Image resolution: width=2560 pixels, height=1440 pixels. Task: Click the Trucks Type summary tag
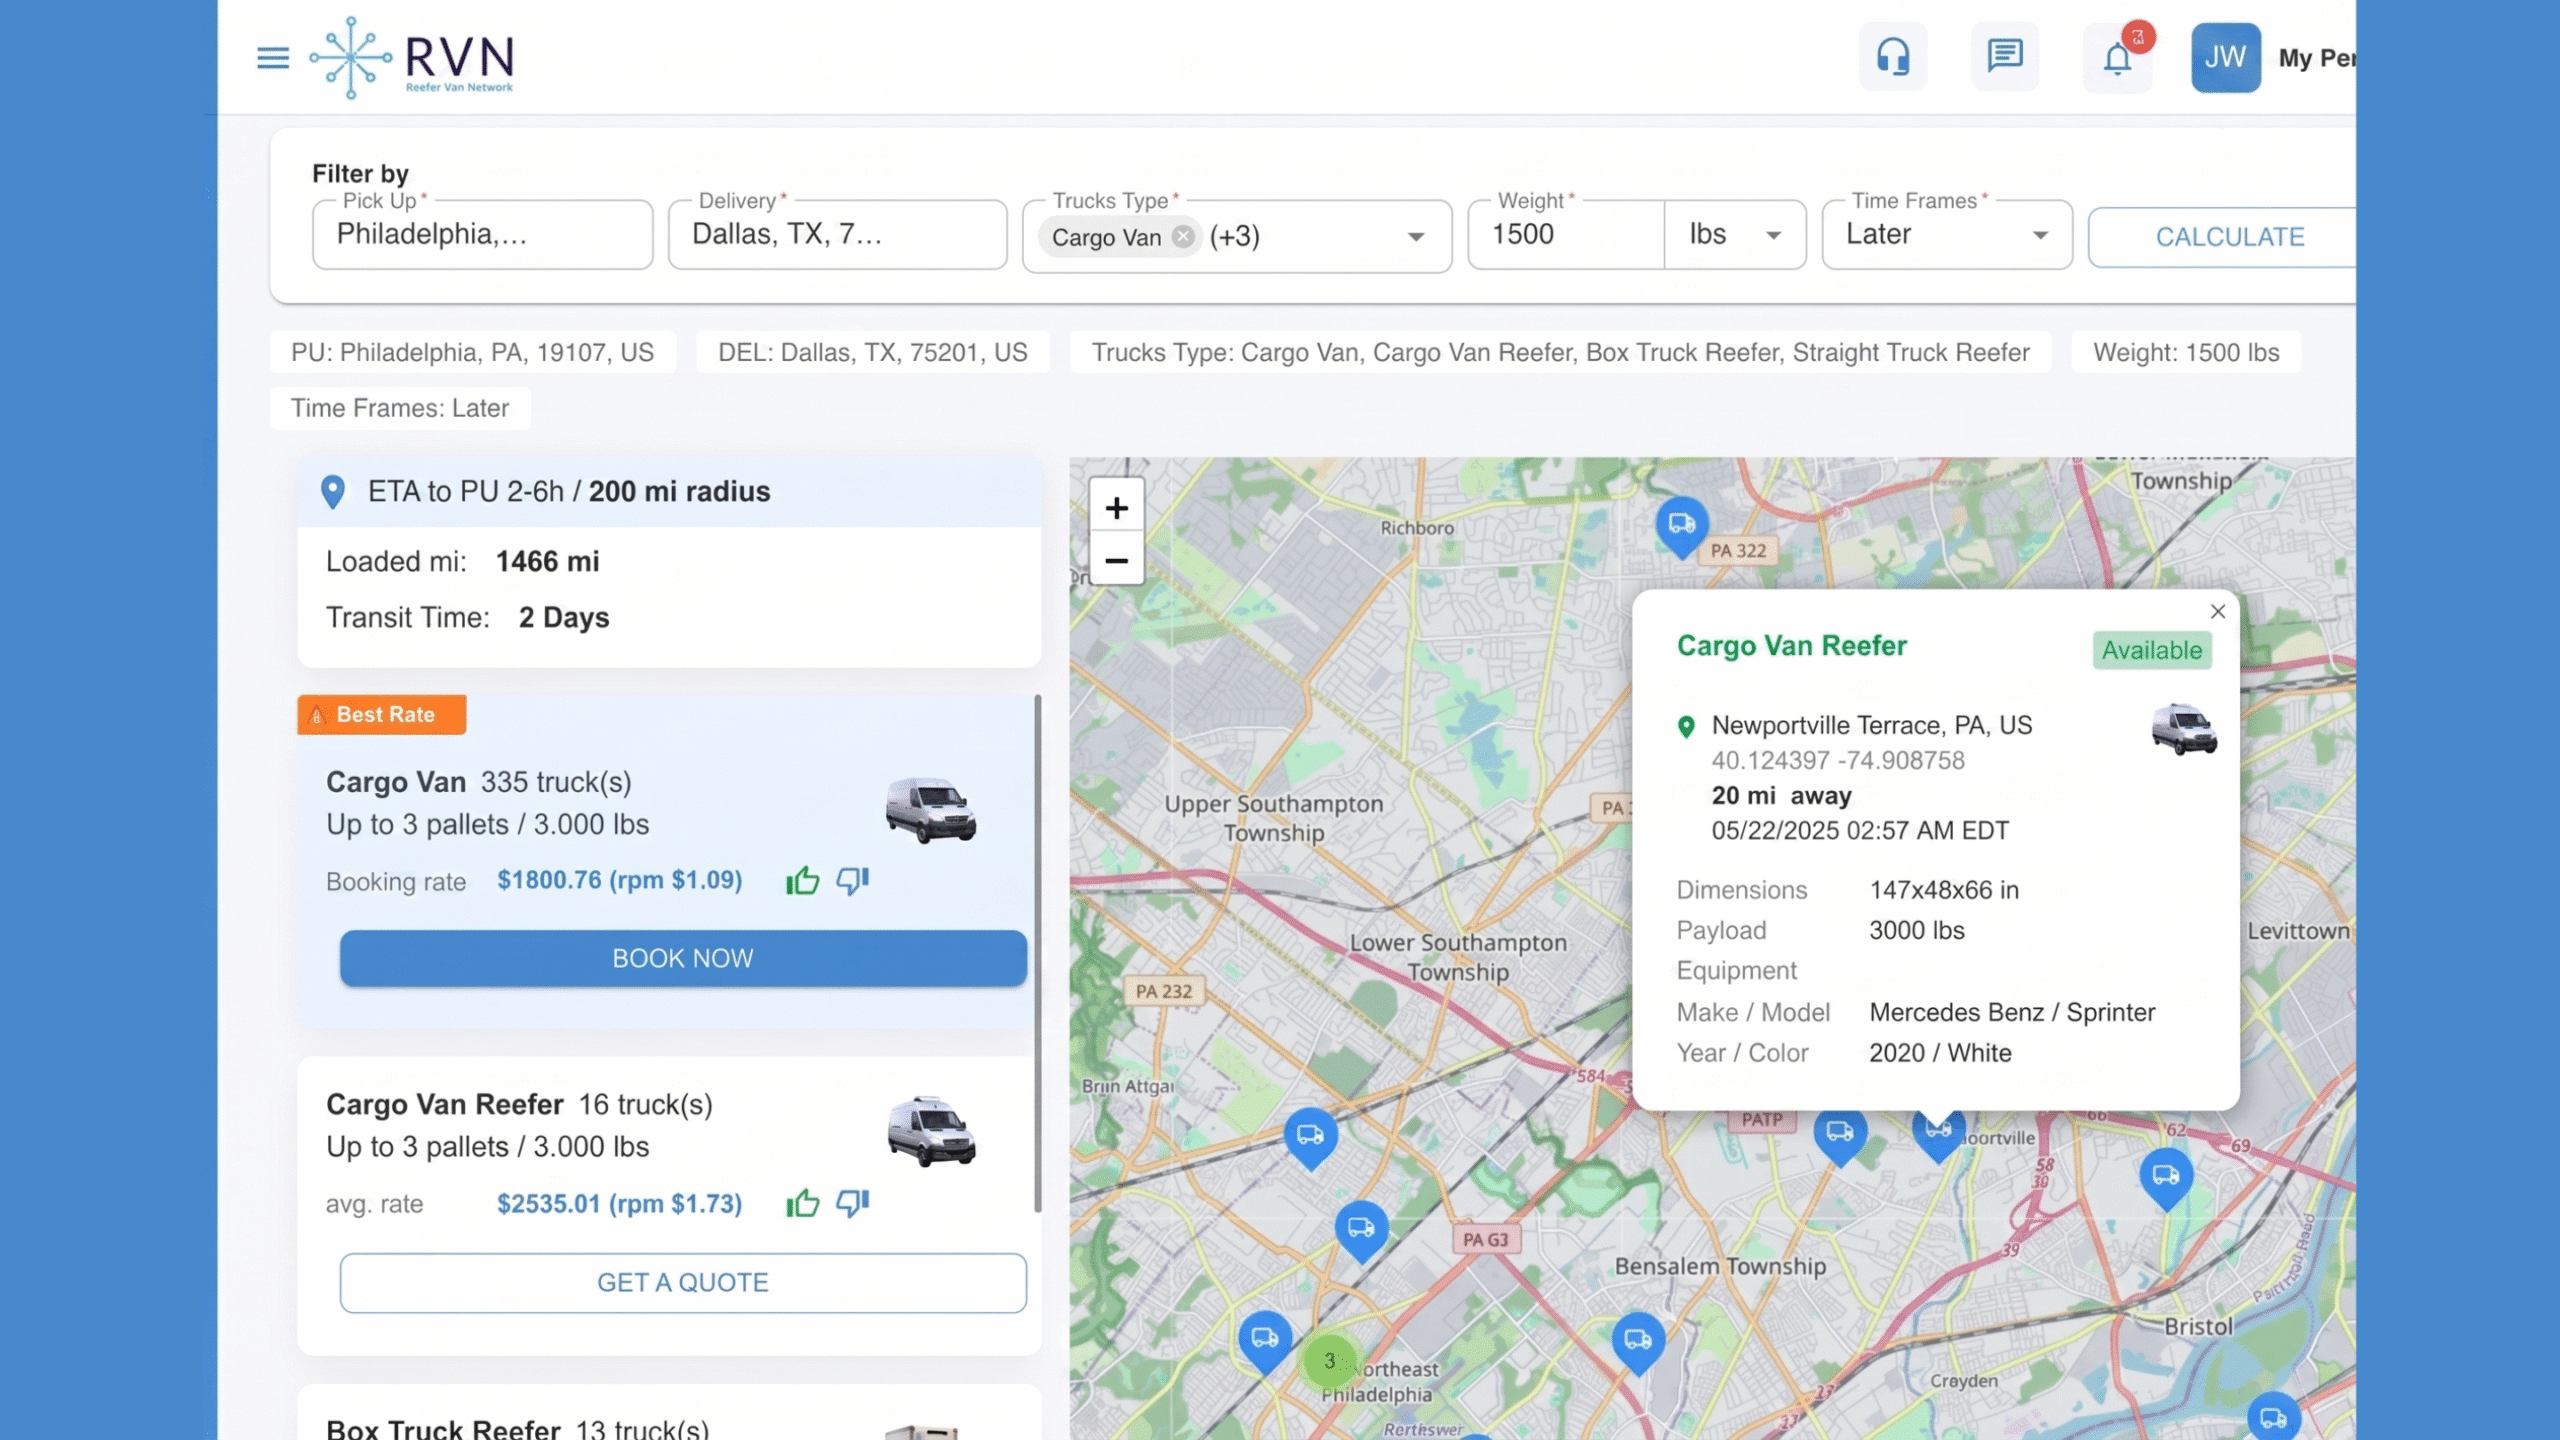click(x=1560, y=353)
